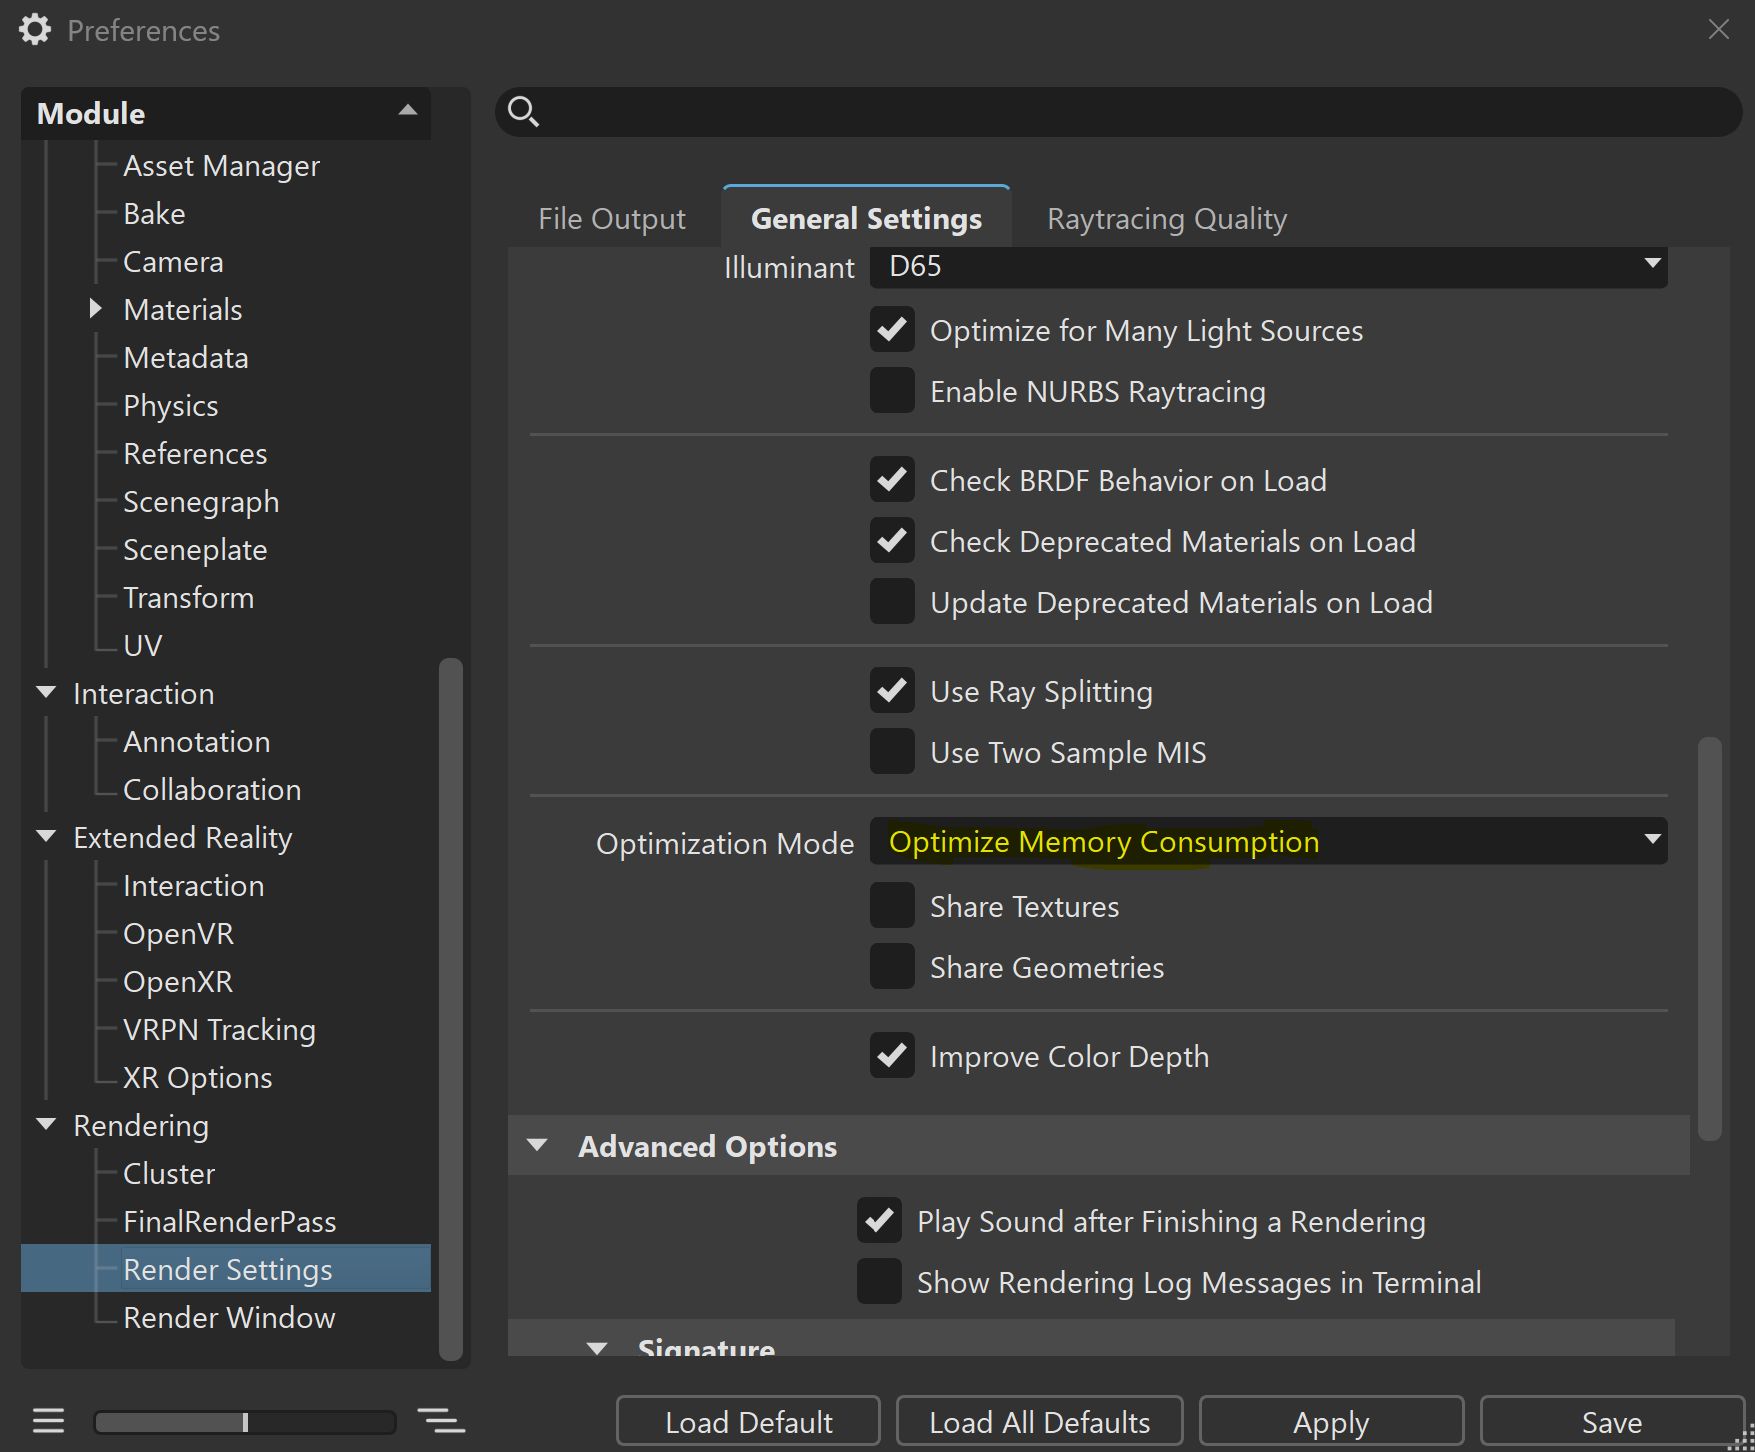Collapse the Interaction tree group
Screen dimensions: 1755x1452
pos(46,692)
